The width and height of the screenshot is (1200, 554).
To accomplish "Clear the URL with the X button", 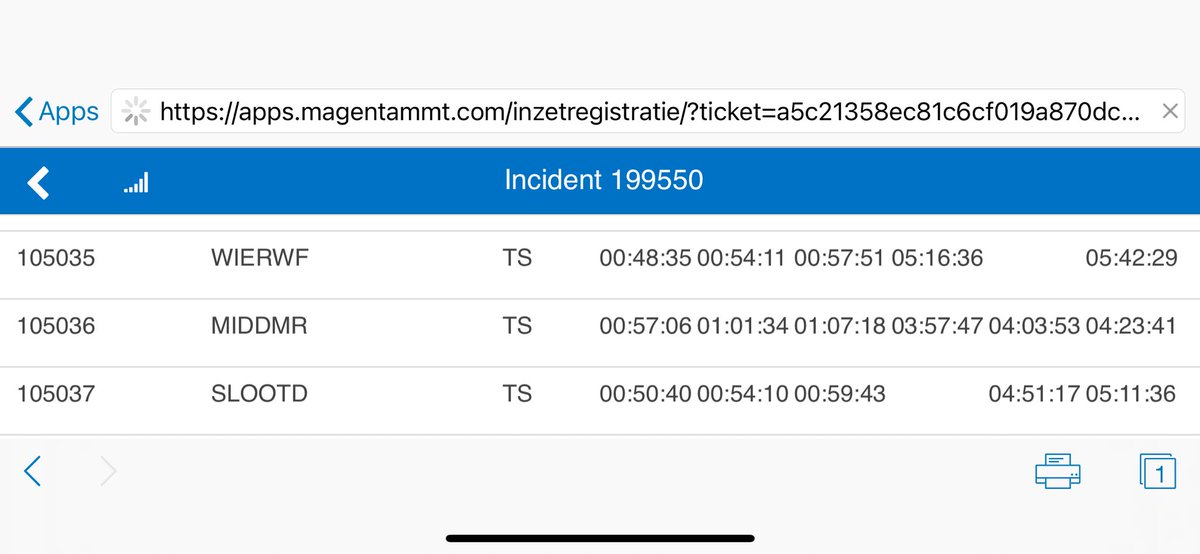I will pos(1169,113).
